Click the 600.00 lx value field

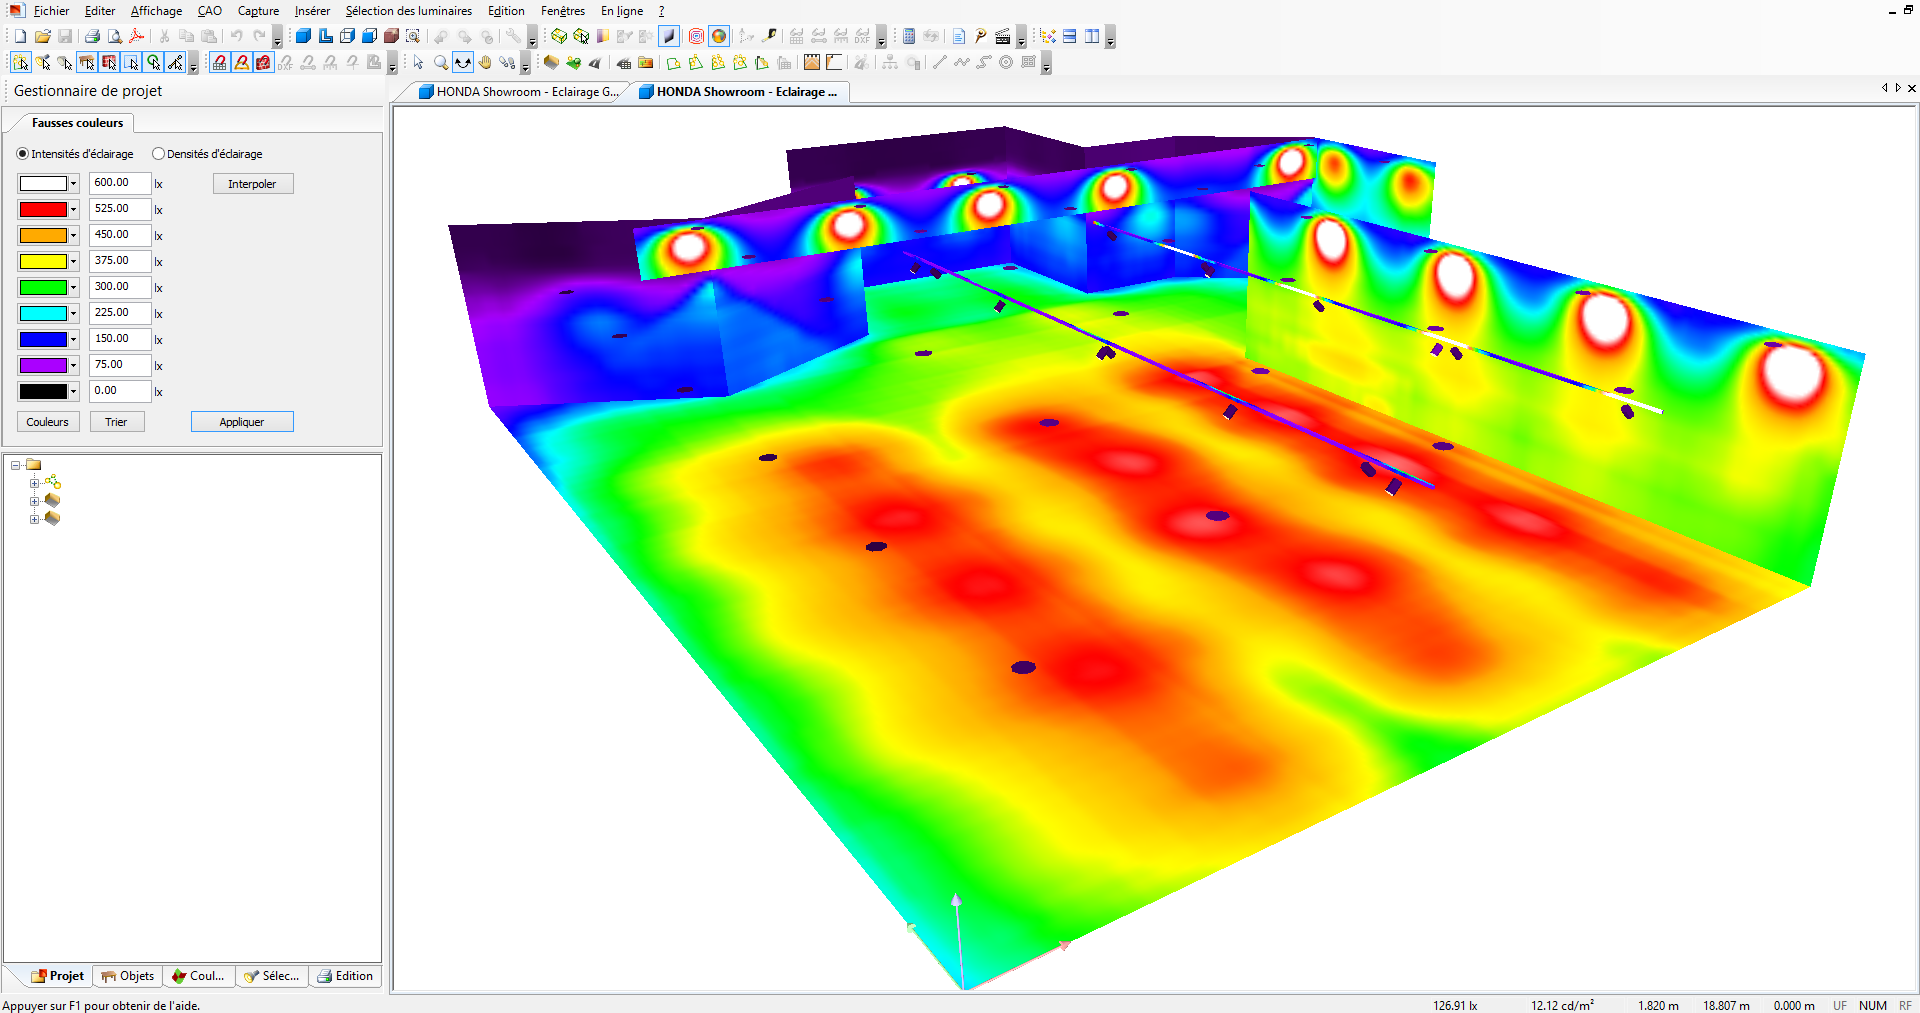tap(120, 183)
